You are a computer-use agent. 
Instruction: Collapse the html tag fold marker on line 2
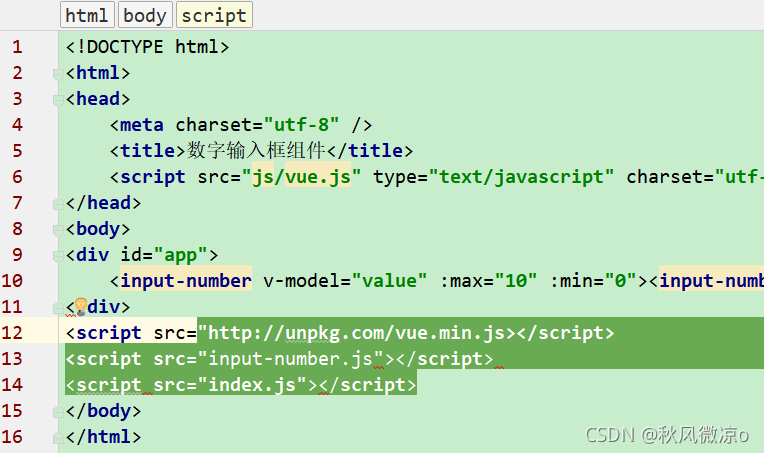click(58, 74)
